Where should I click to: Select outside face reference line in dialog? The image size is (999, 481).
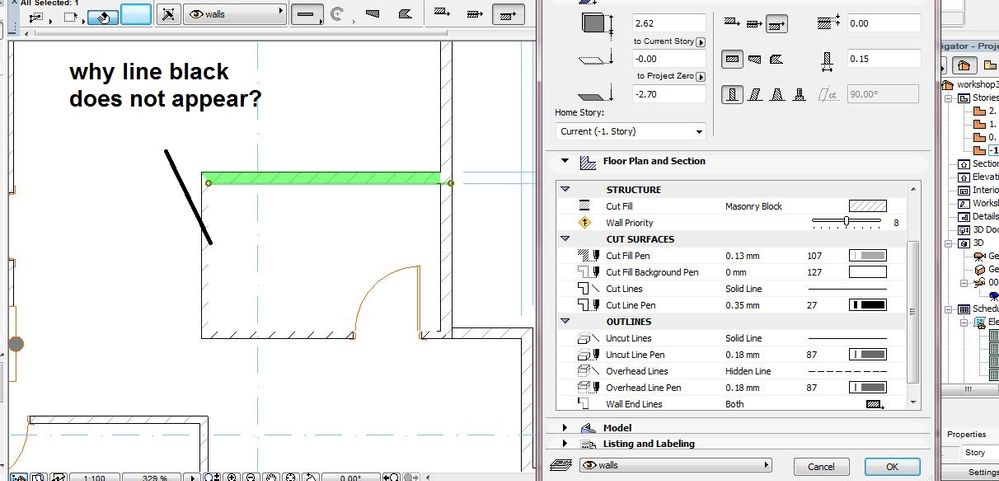point(731,24)
